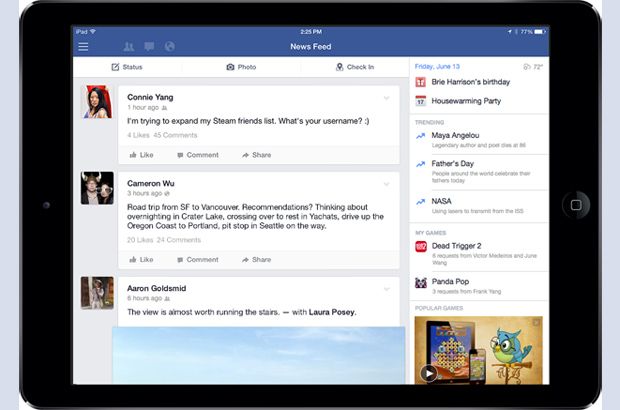Open Laura Posey tagged name link

point(332,312)
